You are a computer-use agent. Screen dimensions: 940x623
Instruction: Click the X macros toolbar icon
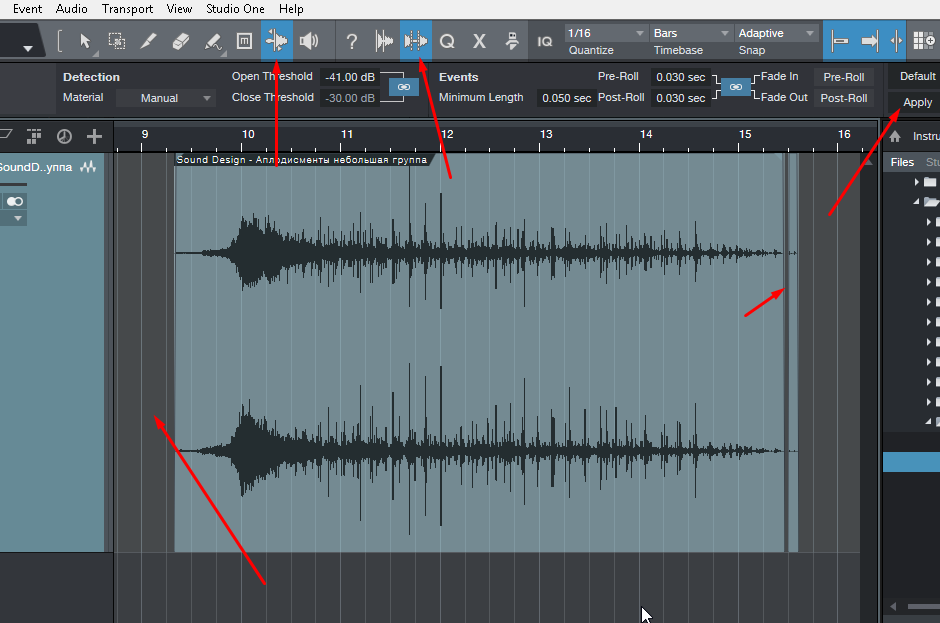click(x=479, y=41)
